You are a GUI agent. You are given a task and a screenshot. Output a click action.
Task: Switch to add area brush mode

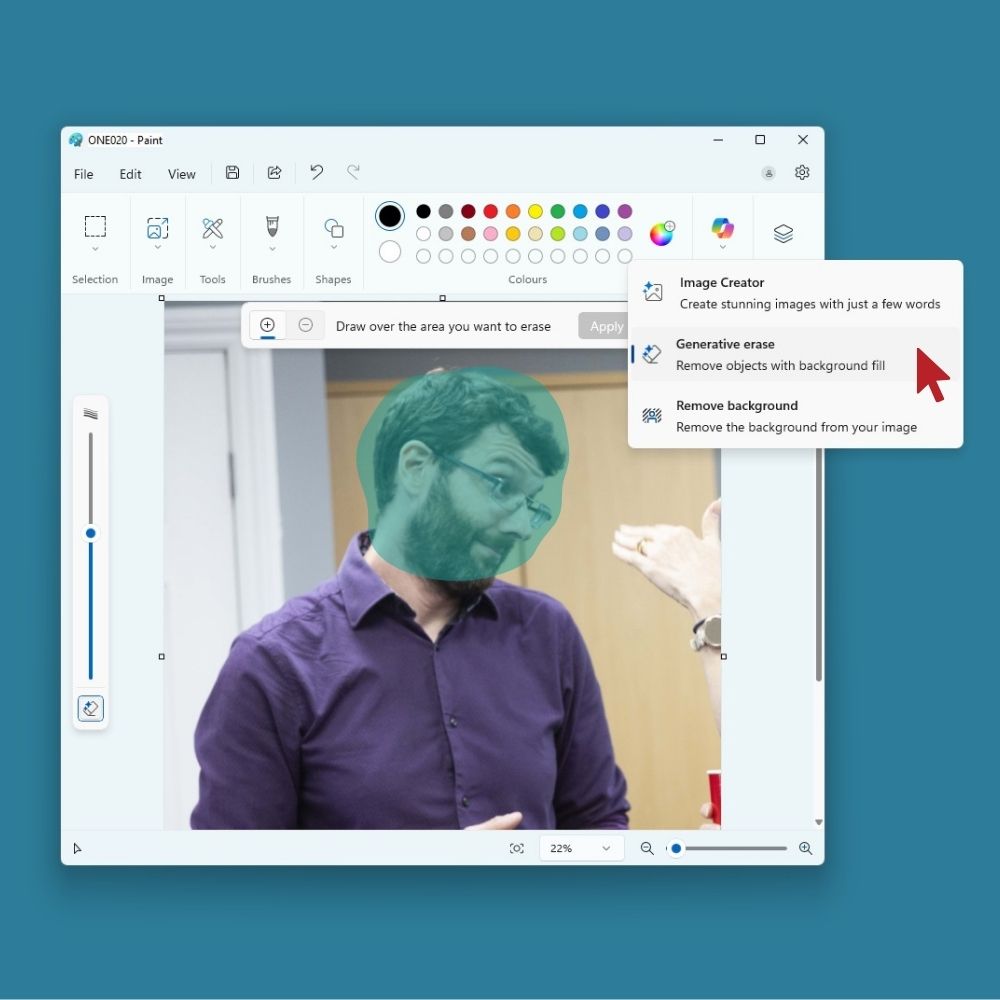[267, 325]
